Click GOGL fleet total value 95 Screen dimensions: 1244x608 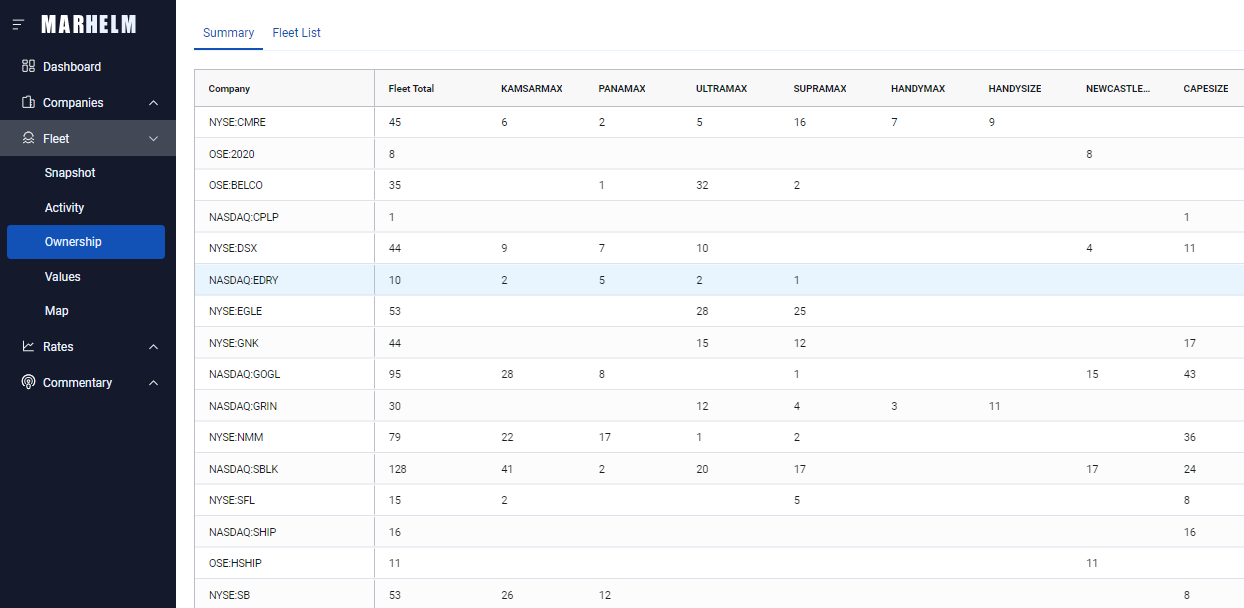point(395,374)
